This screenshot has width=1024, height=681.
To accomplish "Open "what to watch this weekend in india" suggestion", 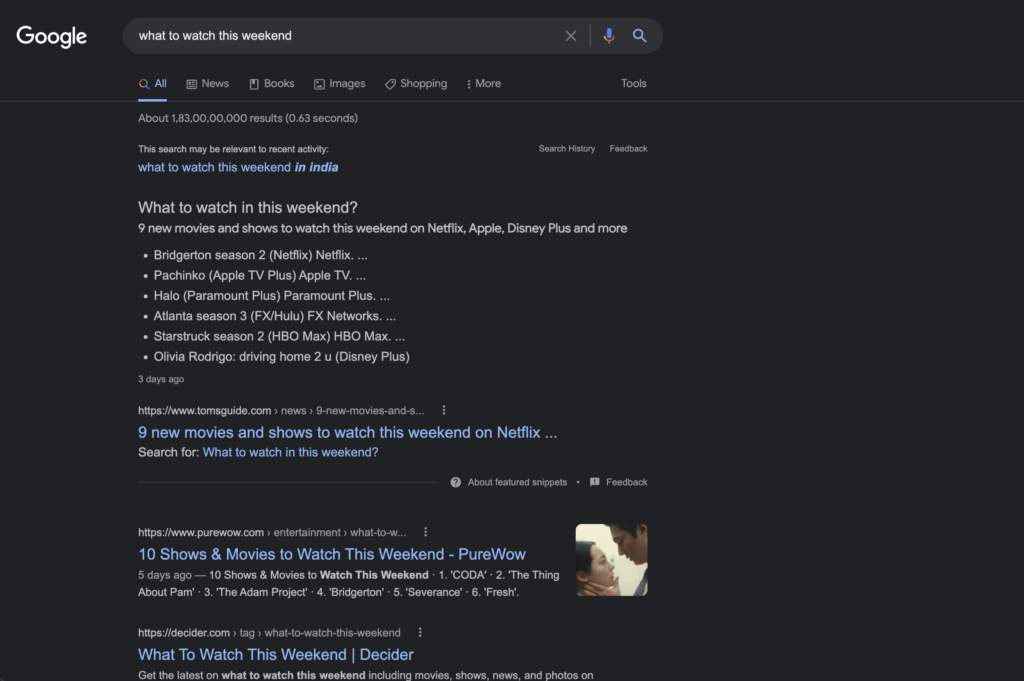I will point(238,167).
